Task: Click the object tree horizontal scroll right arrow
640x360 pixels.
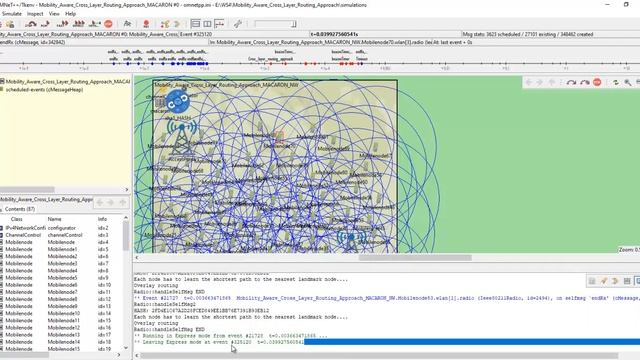Action: 127,190
